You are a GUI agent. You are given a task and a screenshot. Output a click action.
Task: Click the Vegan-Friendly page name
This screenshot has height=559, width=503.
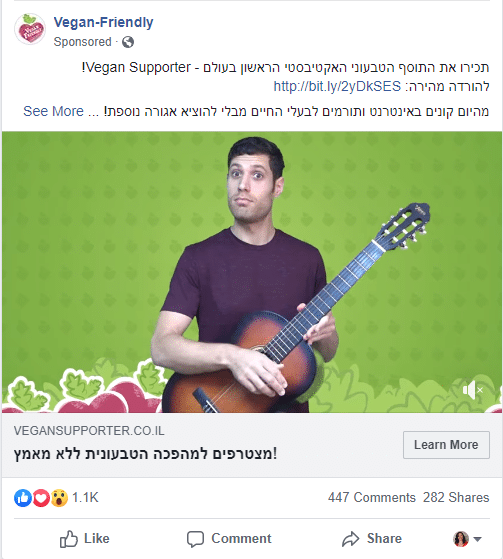[103, 22]
